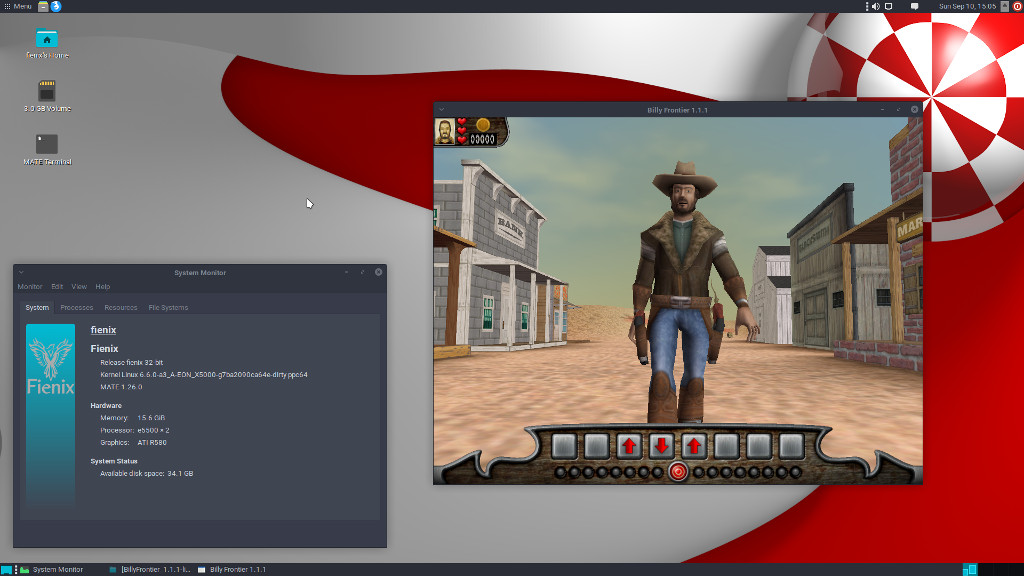Open Help menu in System Monitor
This screenshot has height=576, width=1024.
point(103,287)
